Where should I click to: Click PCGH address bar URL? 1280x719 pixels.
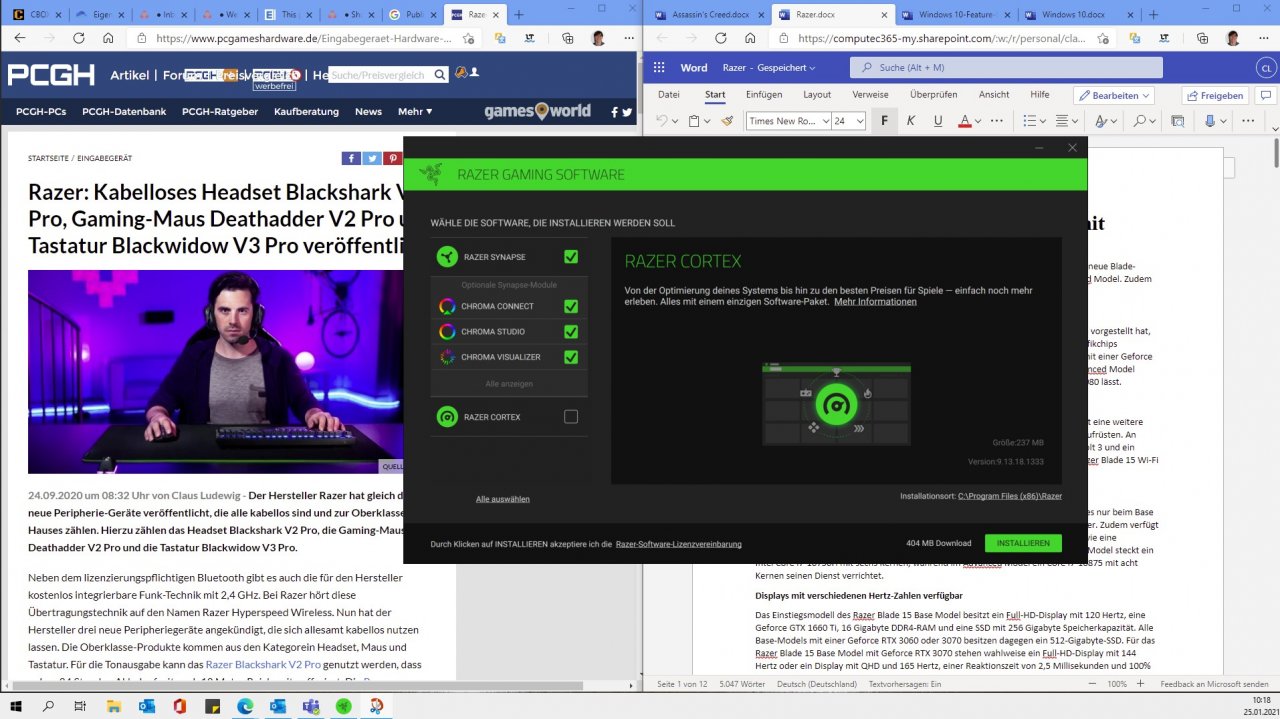(305, 38)
